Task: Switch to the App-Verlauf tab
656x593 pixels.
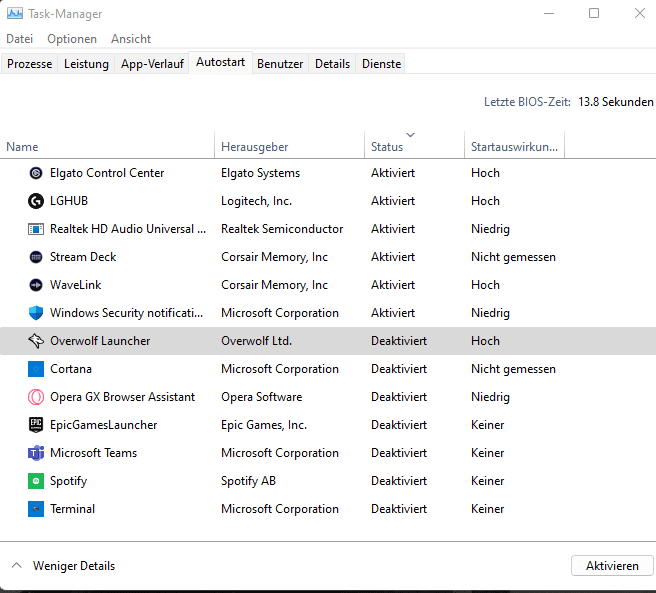Action: pos(152,64)
